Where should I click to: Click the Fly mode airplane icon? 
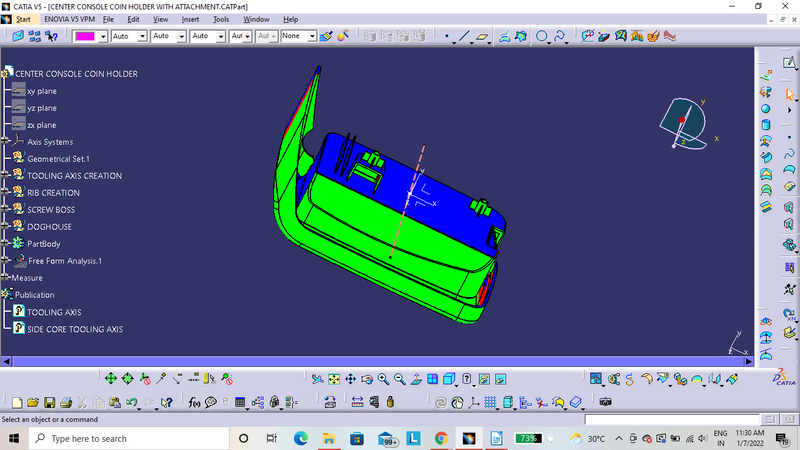click(317, 379)
